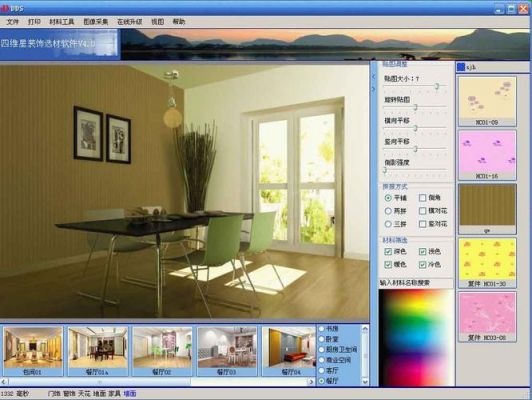Pick a color from the spectrum palette
This screenshot has height=400, width=532.
(x=416, y=338)
